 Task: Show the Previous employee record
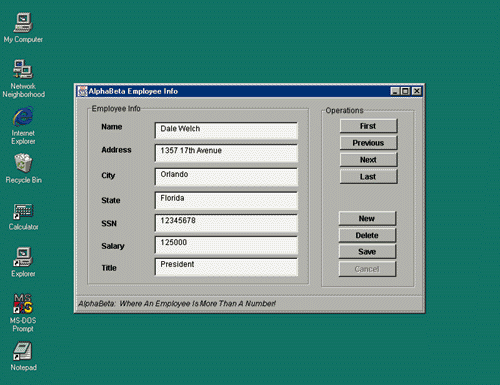[x=368, y=143]
